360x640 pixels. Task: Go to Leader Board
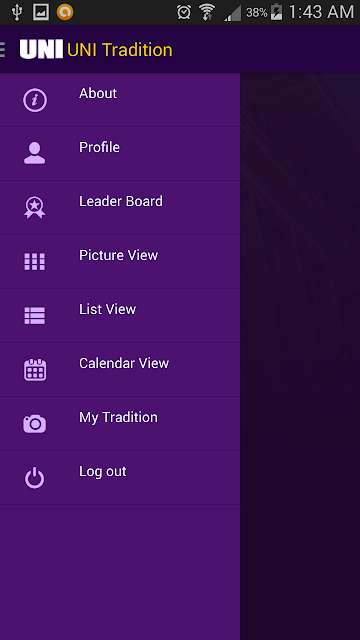click(x=120, y=208)
